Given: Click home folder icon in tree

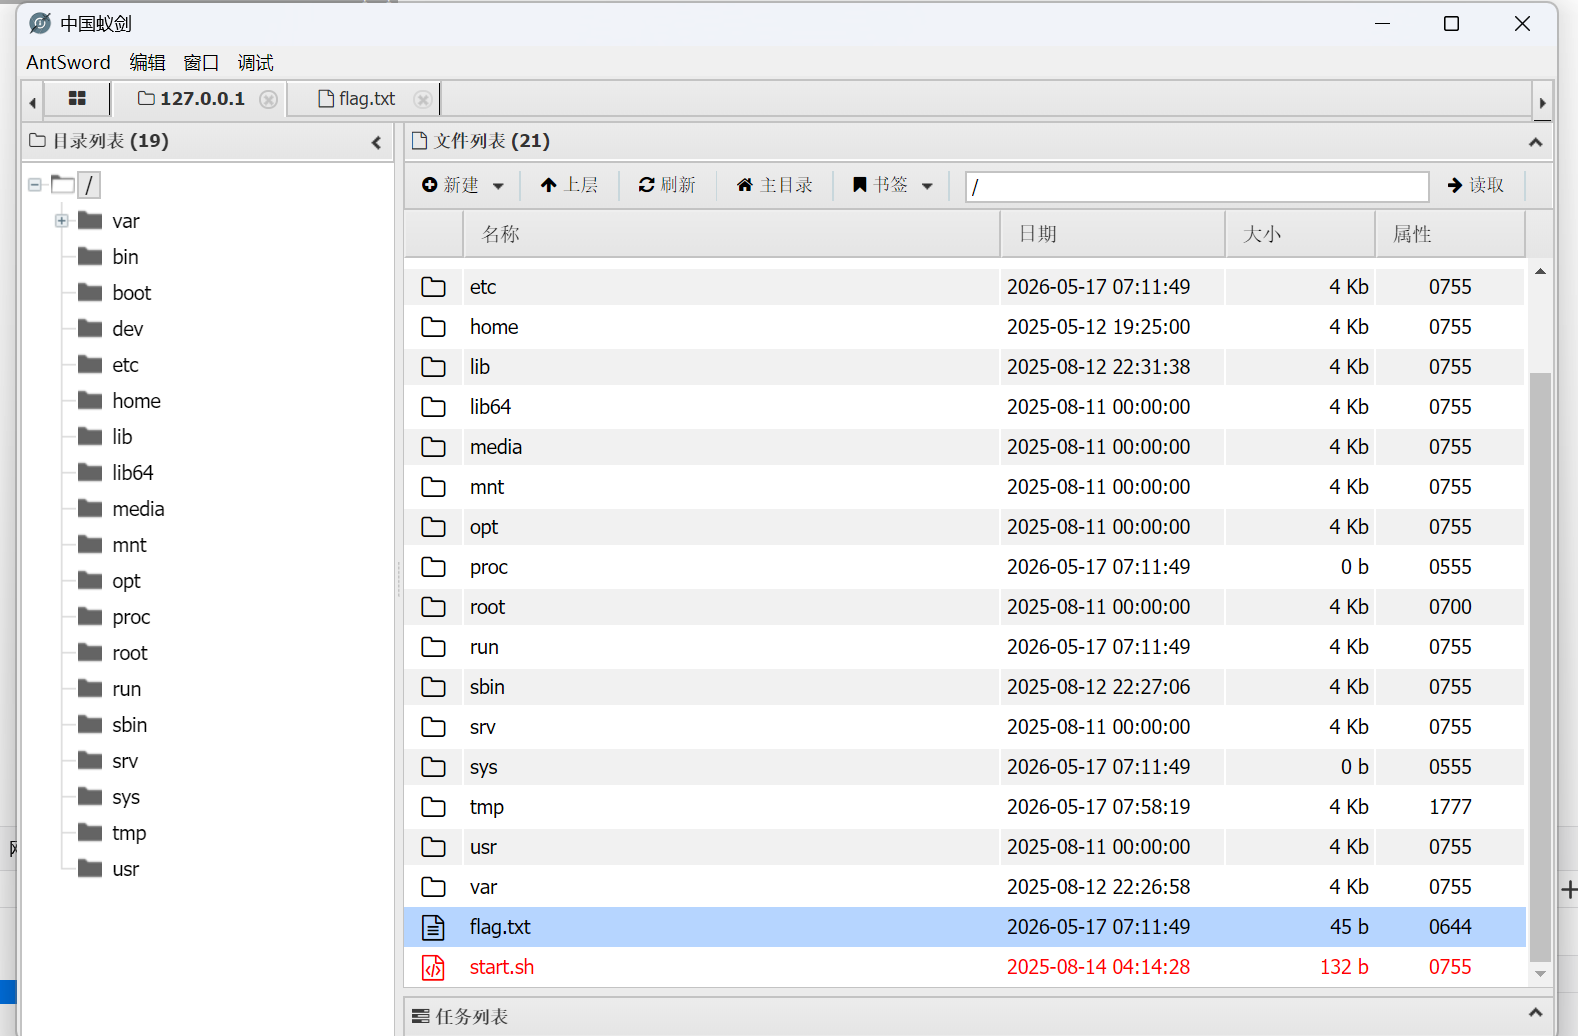Looking at the screenshot, I should [x=90, y=400].
